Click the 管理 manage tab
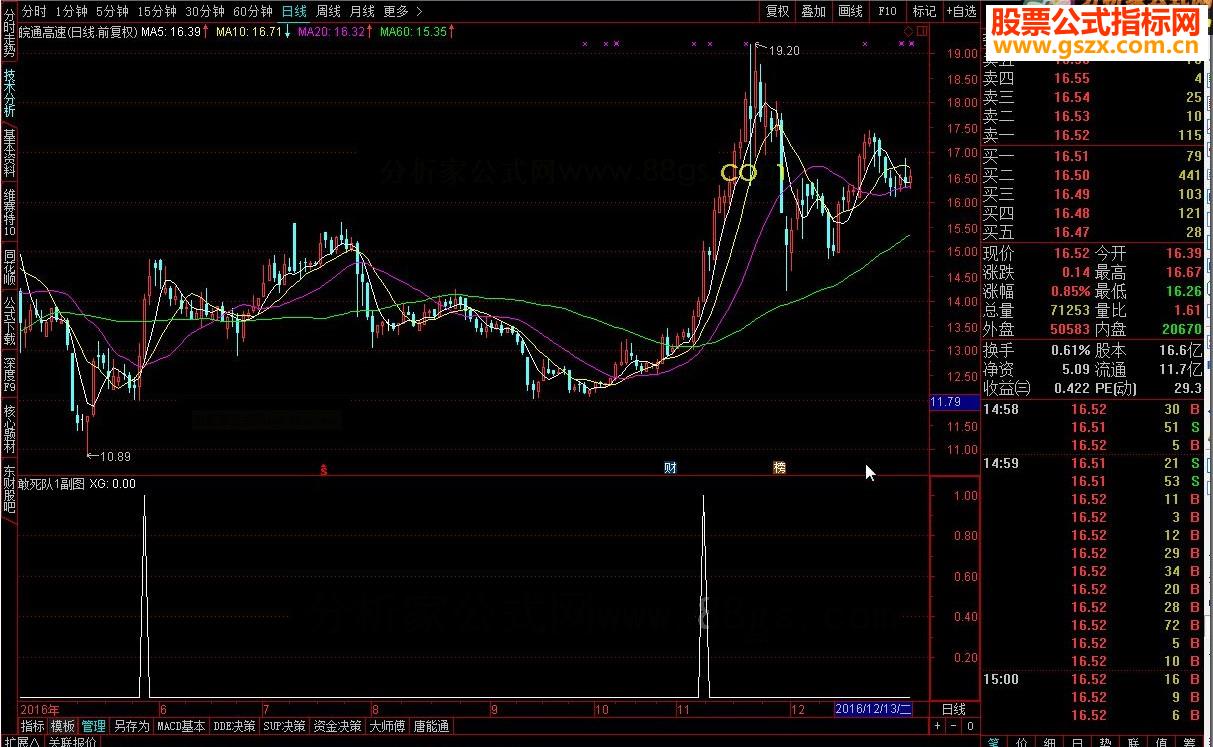This screenshot has height=747, width=1213. pos(94,726)
